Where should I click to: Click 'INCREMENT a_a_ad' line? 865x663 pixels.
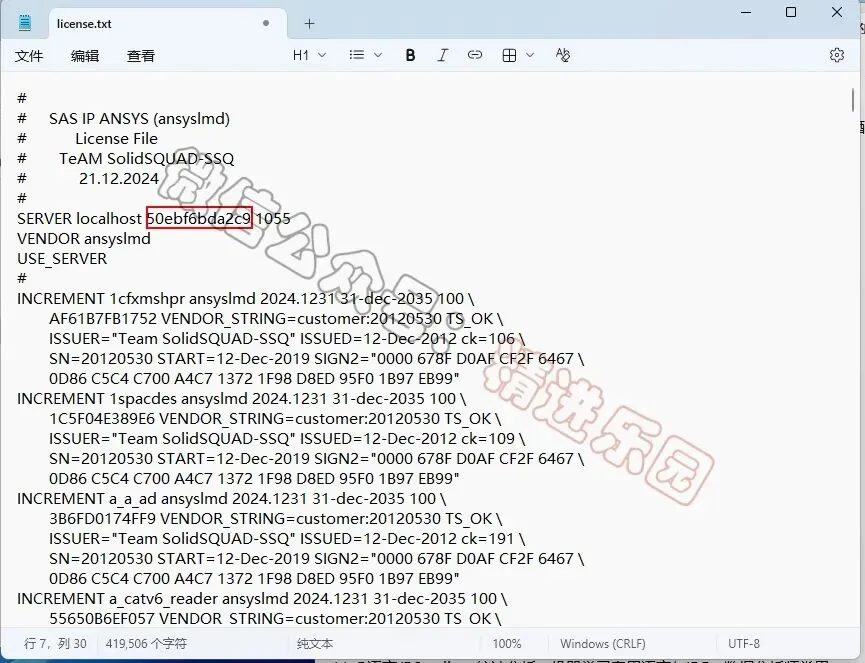[x=232, y=499]
